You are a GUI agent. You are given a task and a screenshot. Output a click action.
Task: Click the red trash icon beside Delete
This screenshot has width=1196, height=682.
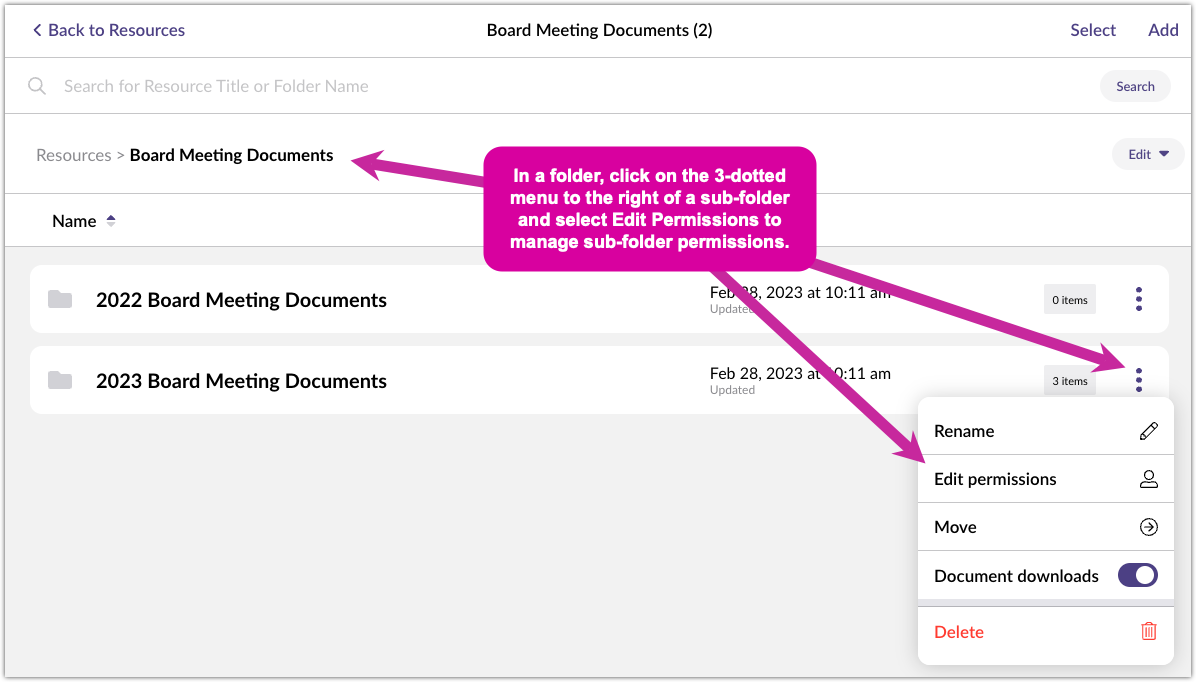[1149, 631]
